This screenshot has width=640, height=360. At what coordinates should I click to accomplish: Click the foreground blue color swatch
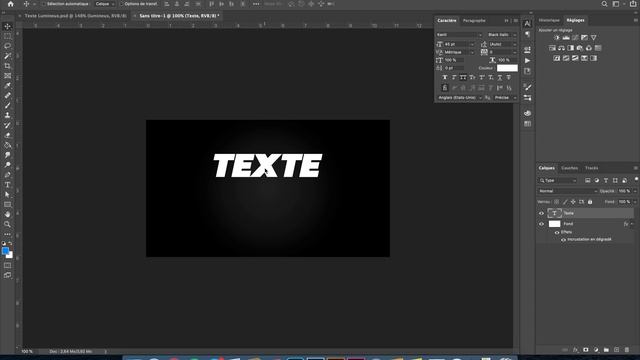5,251
